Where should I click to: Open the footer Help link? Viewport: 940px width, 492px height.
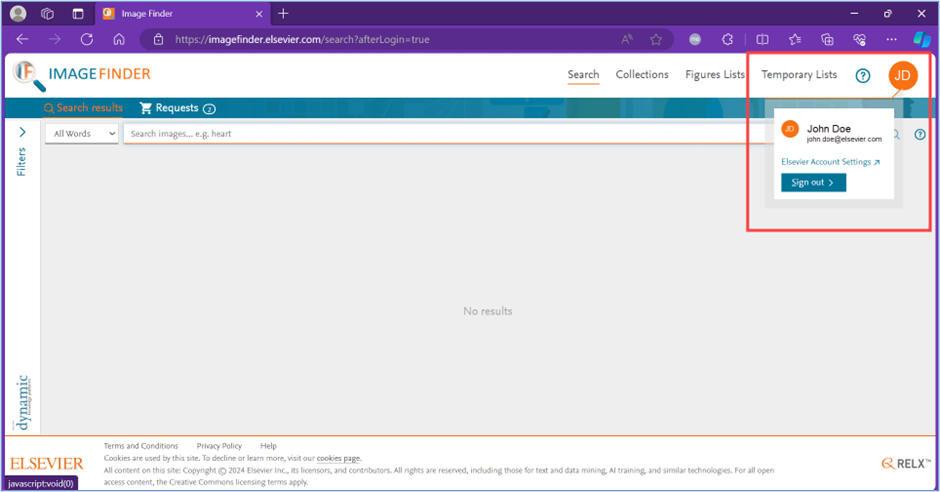coord(269,446)
